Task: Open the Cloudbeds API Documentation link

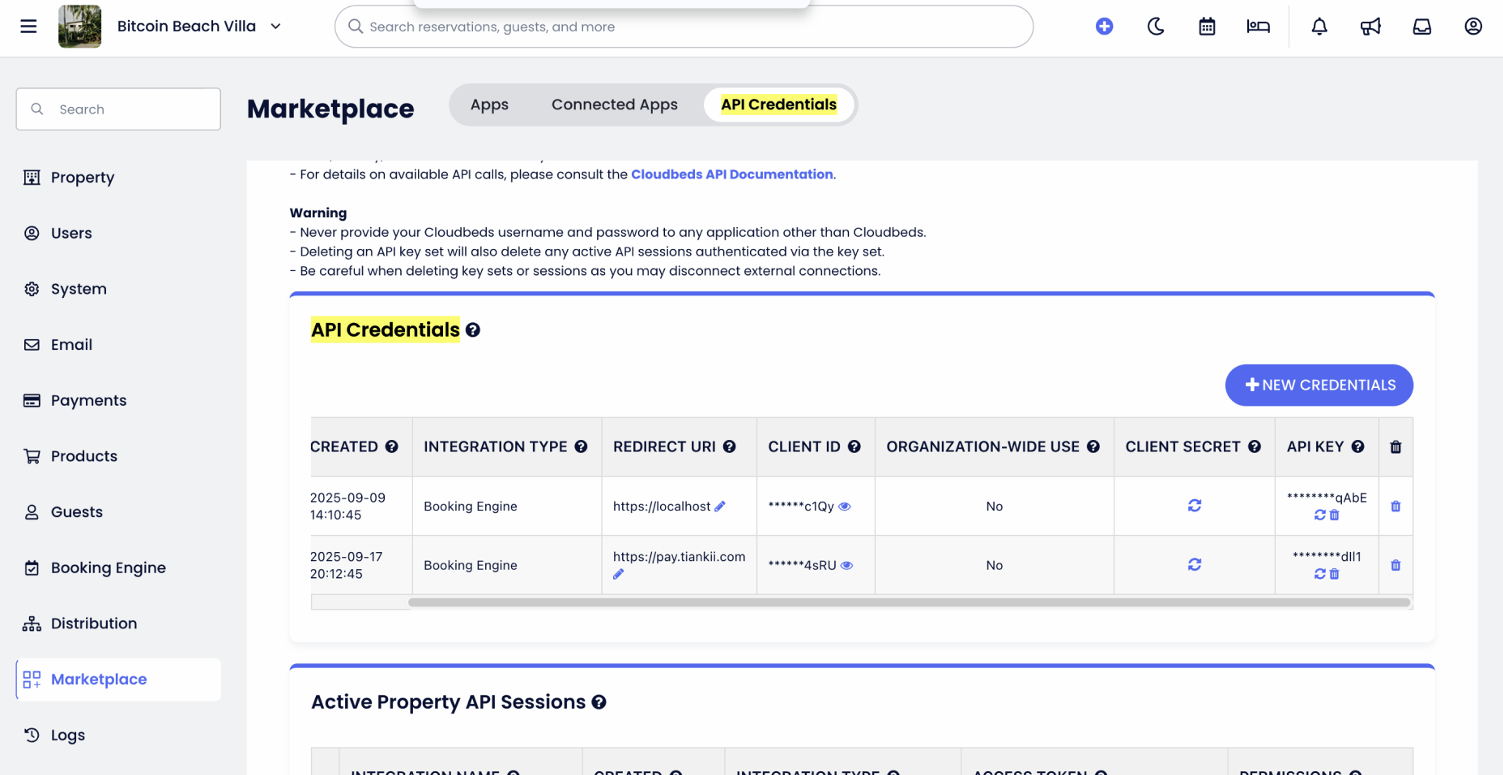Action: tap(731, 174)
